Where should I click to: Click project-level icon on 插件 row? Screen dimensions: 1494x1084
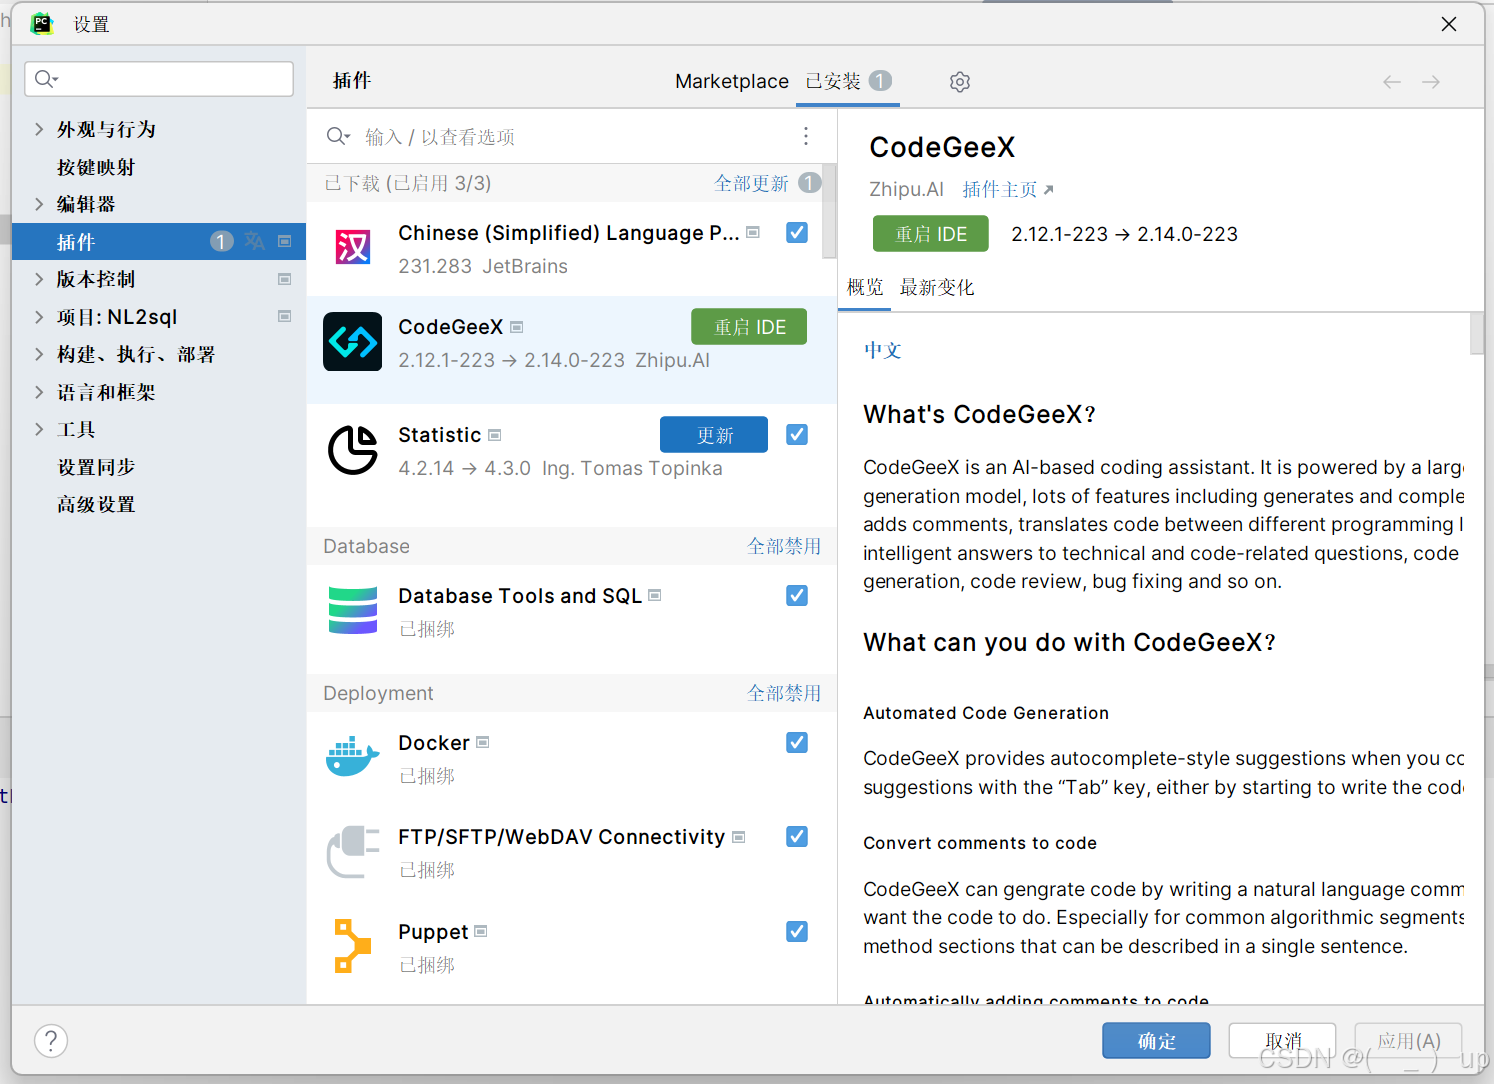point(285,241)
